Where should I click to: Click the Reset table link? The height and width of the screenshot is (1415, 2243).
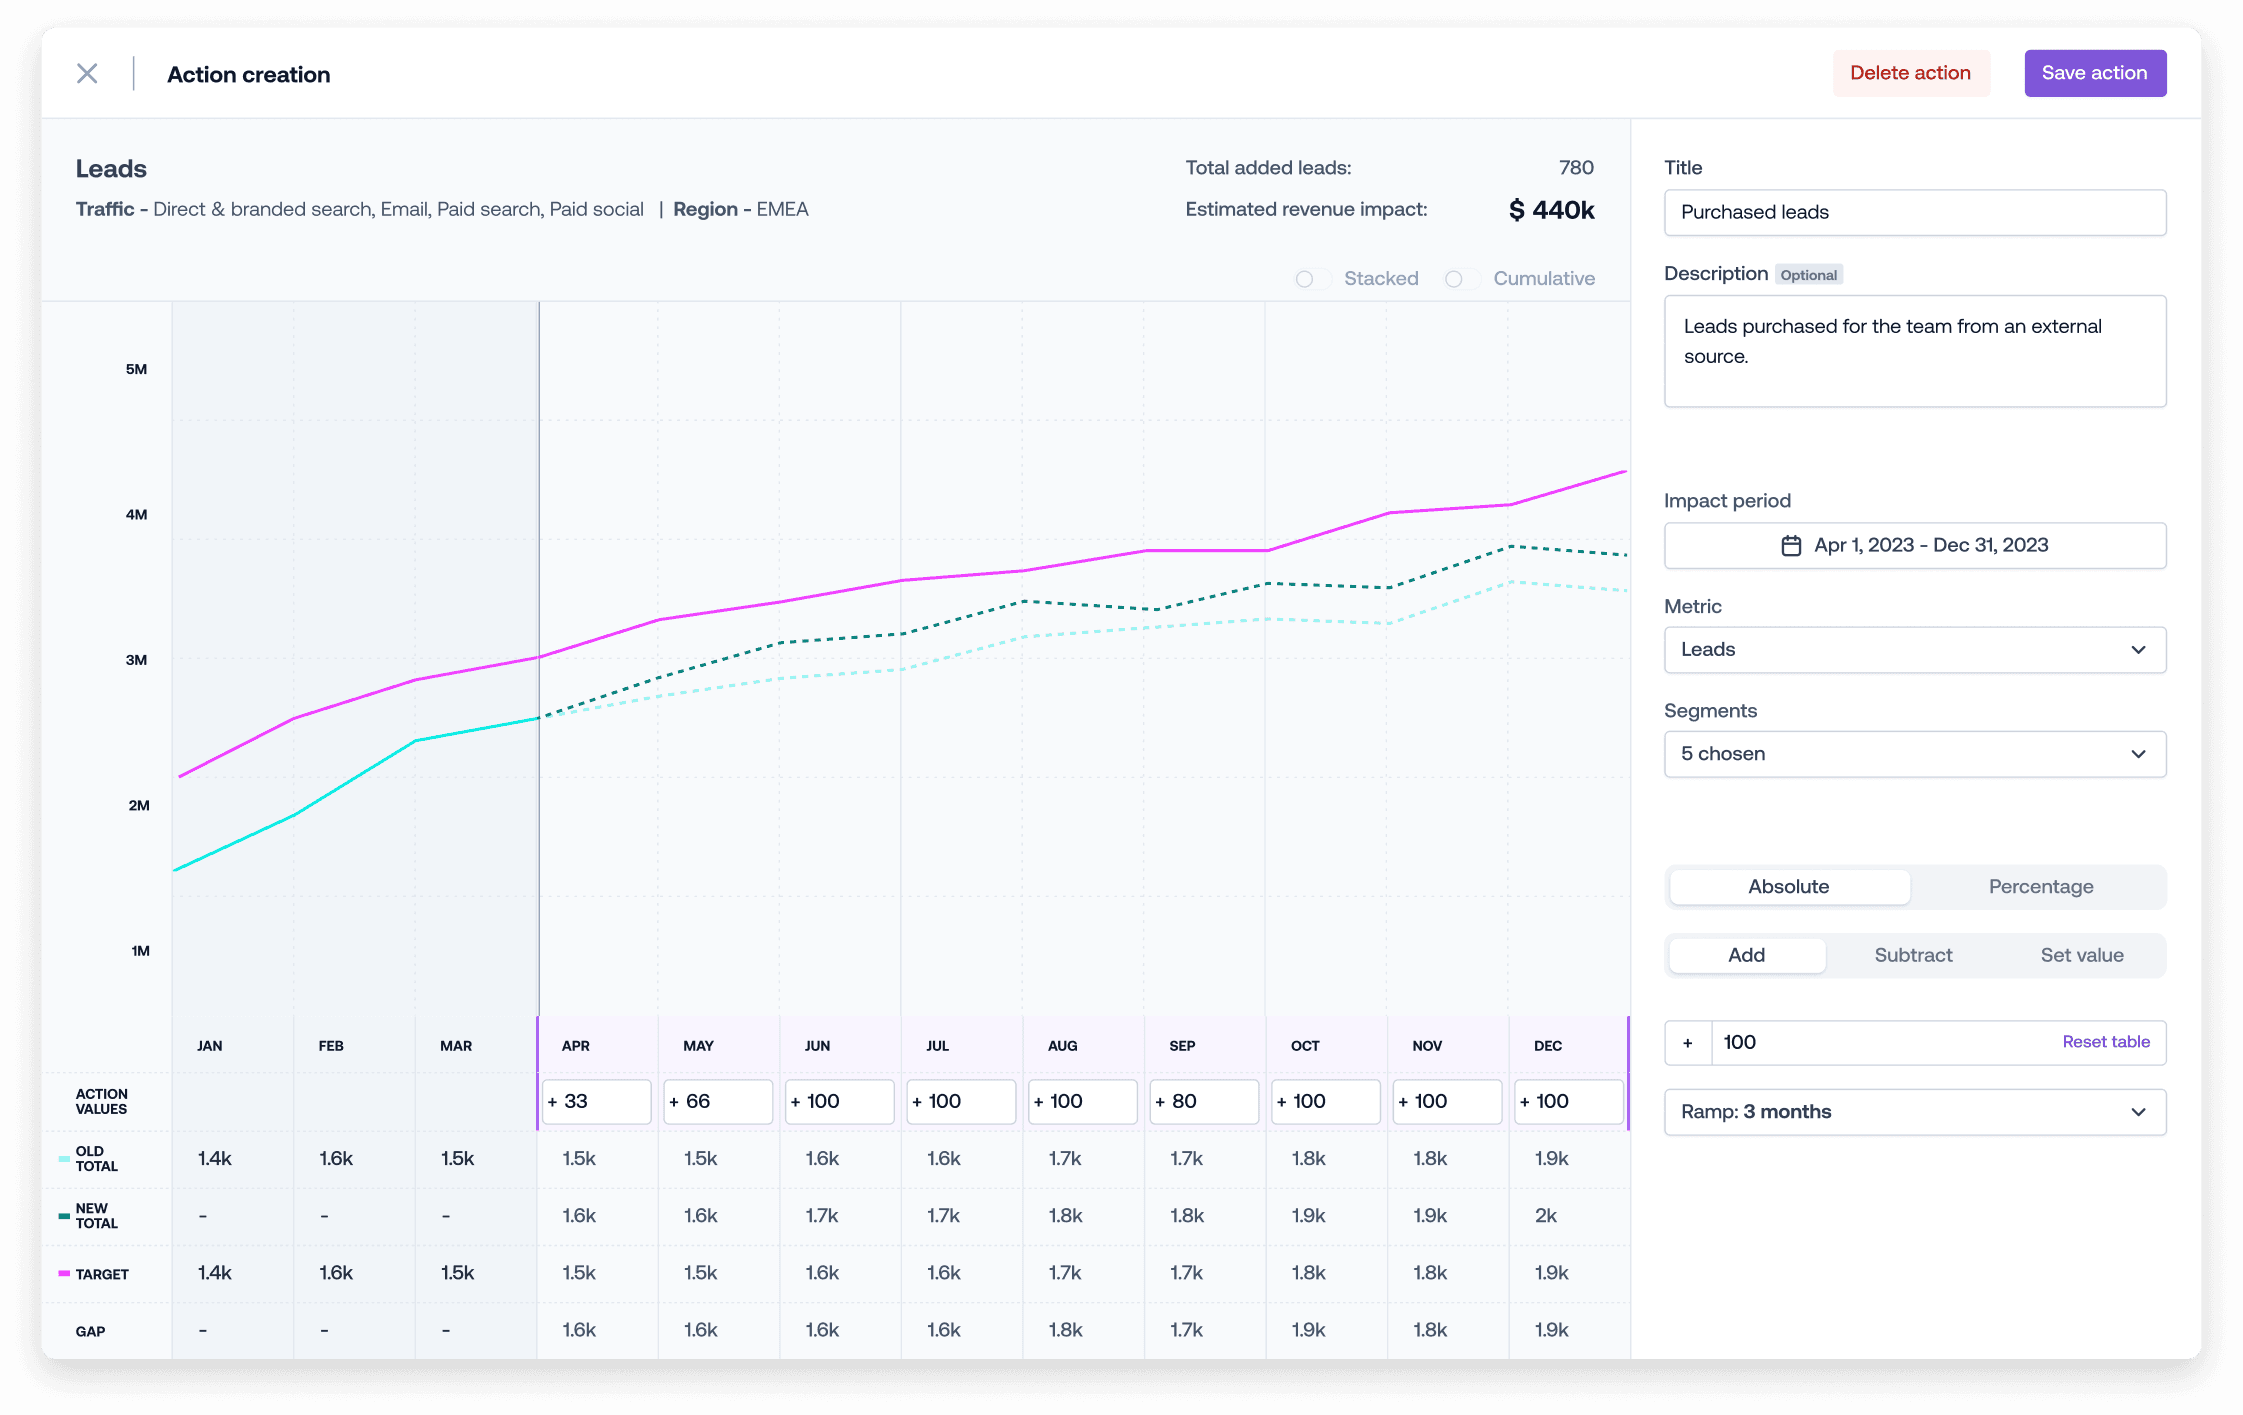point(2105,1042)
